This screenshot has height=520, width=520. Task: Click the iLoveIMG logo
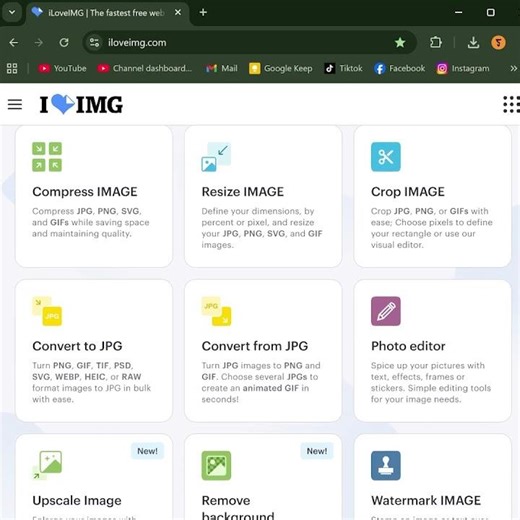(81, 104)
